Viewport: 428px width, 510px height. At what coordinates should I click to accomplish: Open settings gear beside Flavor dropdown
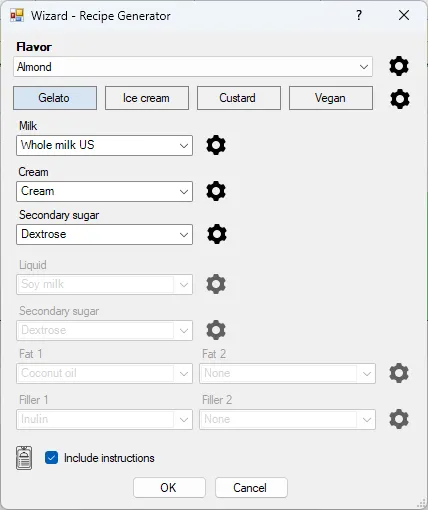pos(399,66)
